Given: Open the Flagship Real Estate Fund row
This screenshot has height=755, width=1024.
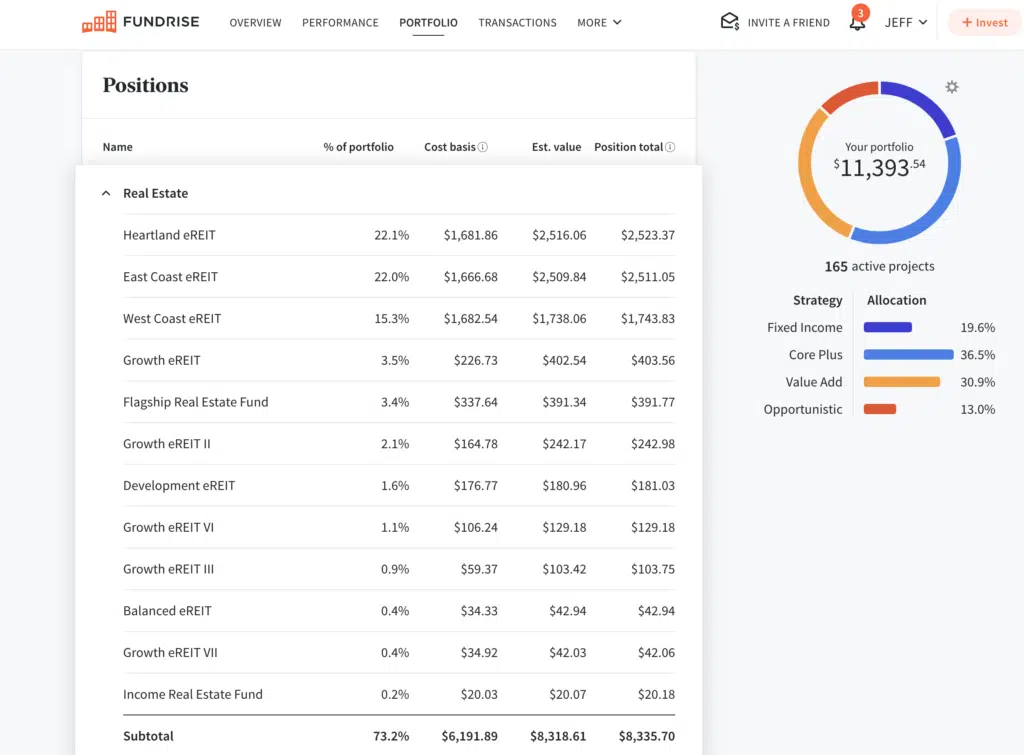Looking at the screenshot, I should pos(195,402).
